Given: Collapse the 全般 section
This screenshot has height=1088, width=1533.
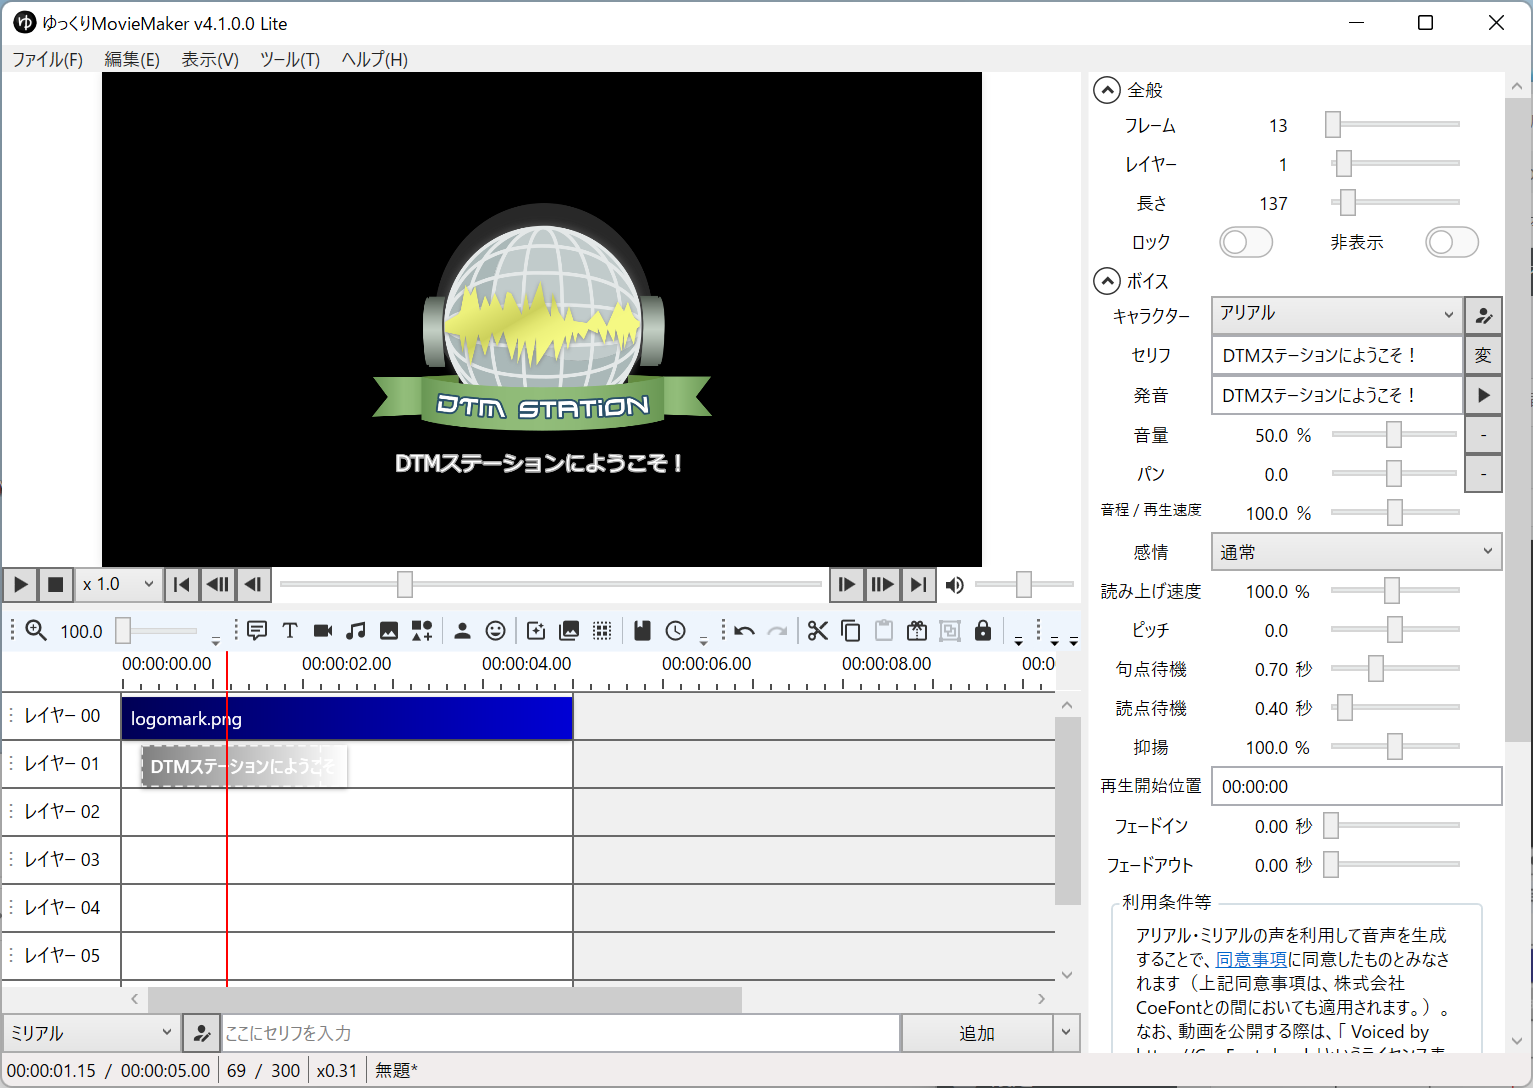Looking at the screenshot, I should tap(1107, 90).
